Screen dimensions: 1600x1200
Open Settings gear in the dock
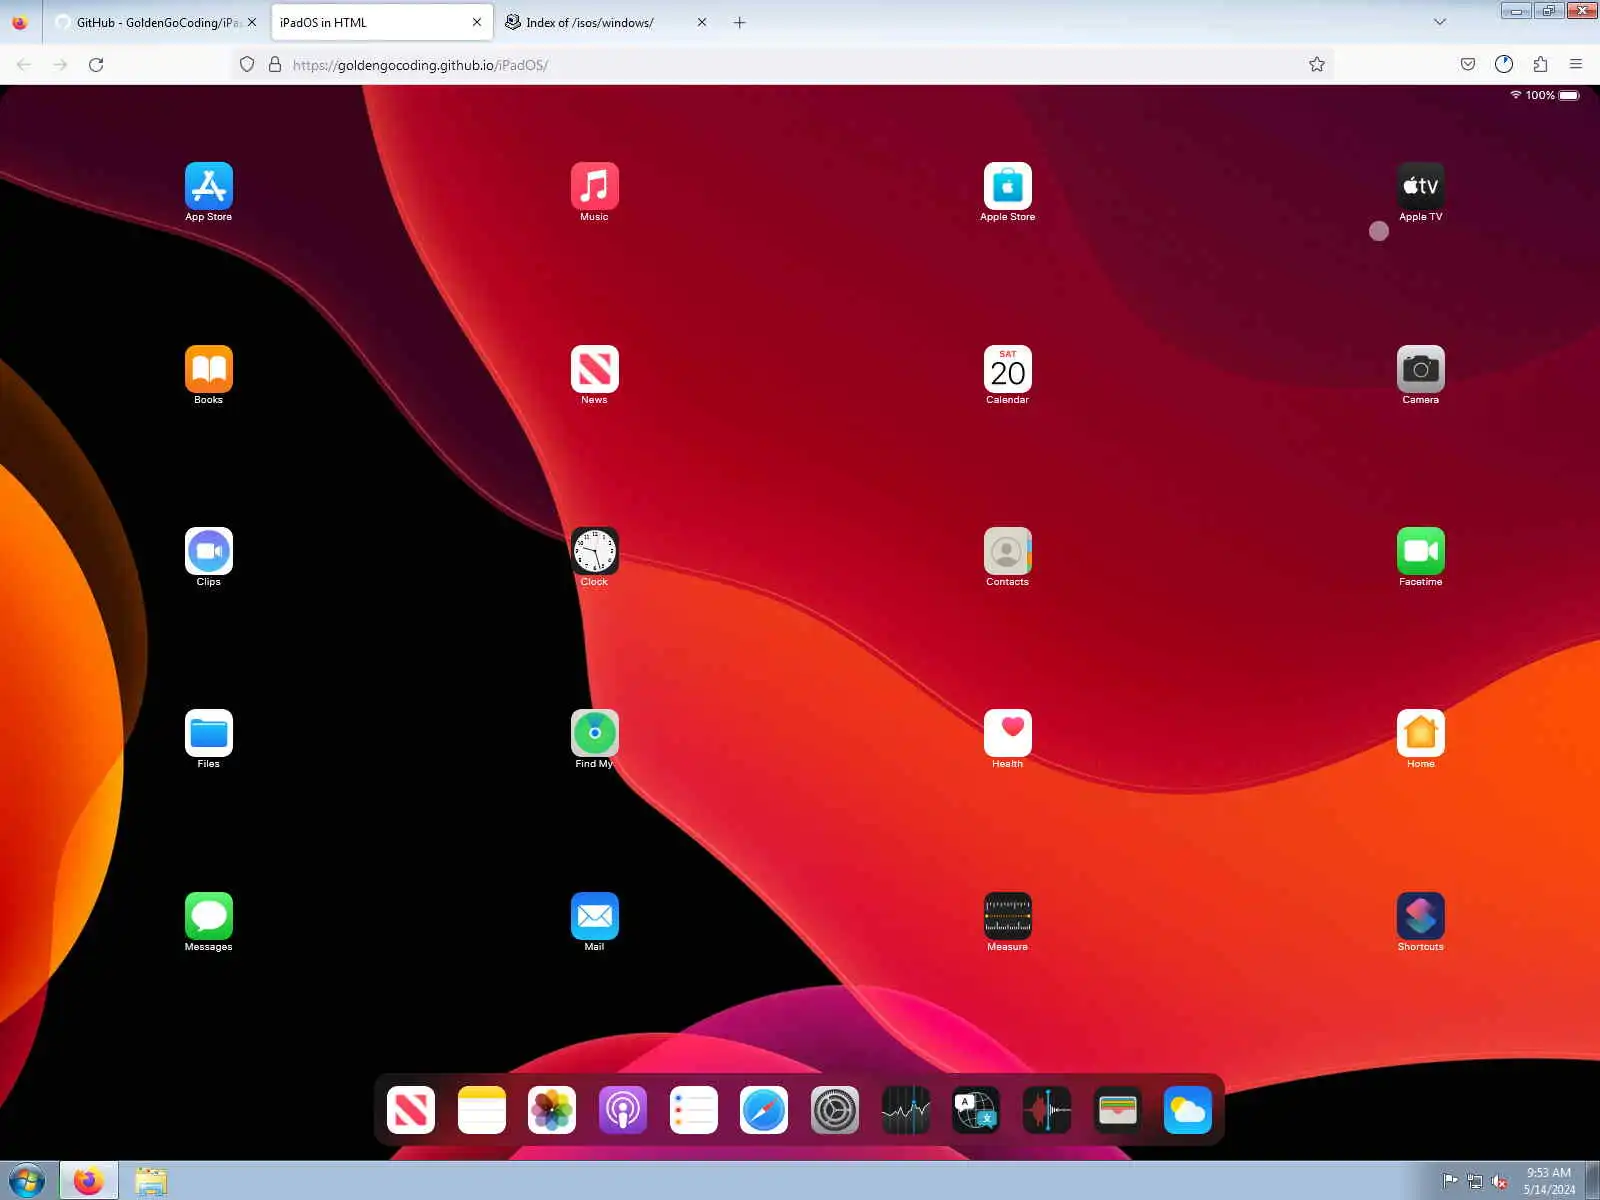(x=835, y=1110)
